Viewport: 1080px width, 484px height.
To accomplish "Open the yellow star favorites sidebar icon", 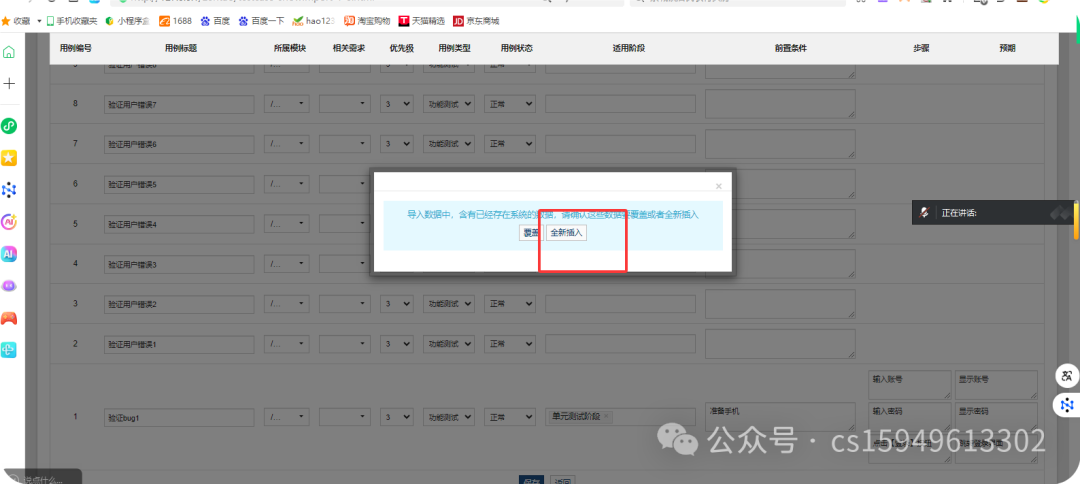I will [9, 158].
